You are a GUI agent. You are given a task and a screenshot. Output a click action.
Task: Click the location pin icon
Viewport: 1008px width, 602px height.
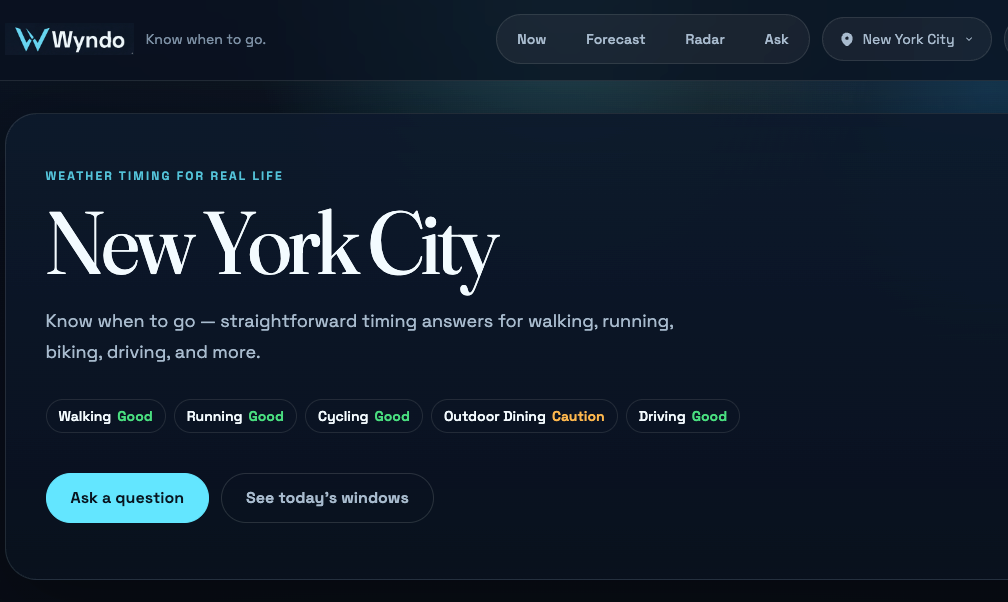point(847,40)
